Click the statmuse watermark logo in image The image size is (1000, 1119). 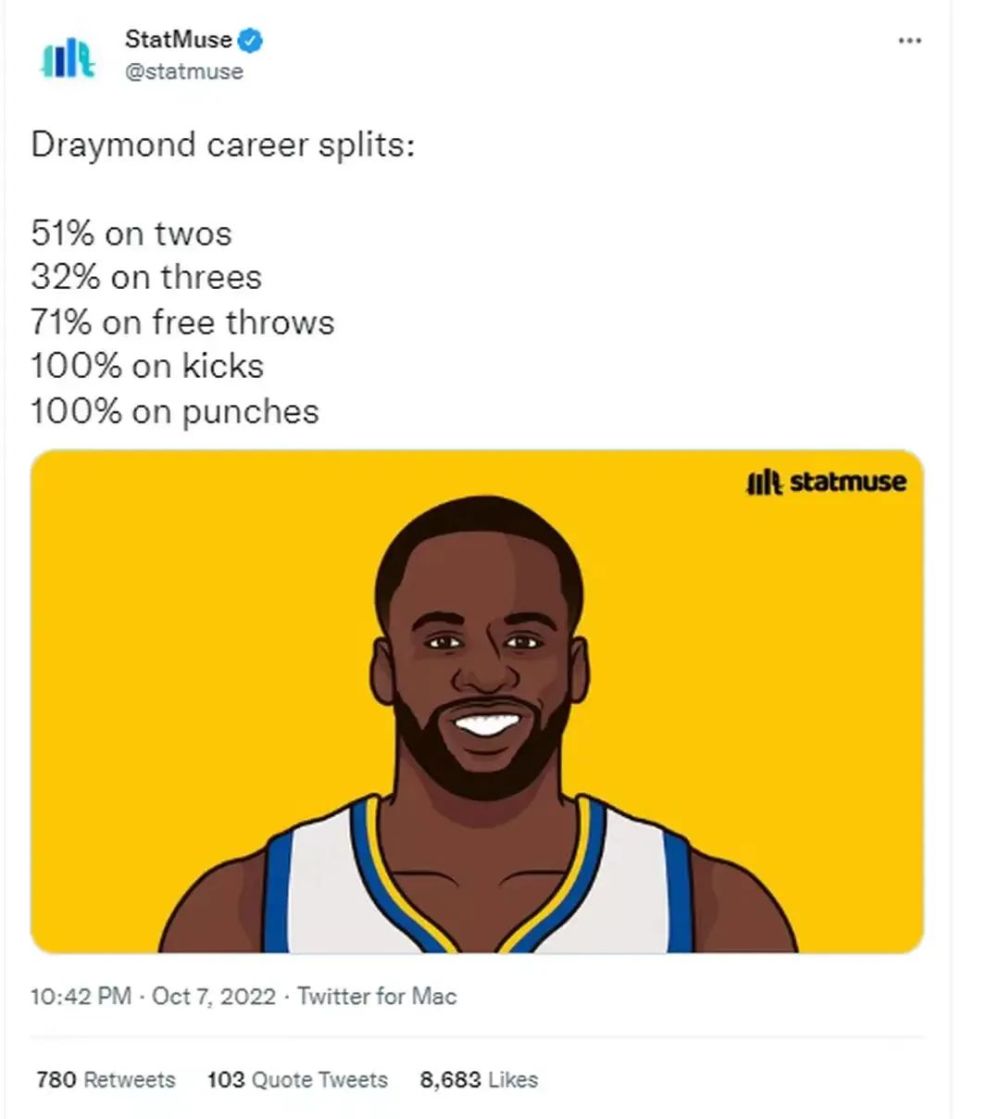click(827, 482)
